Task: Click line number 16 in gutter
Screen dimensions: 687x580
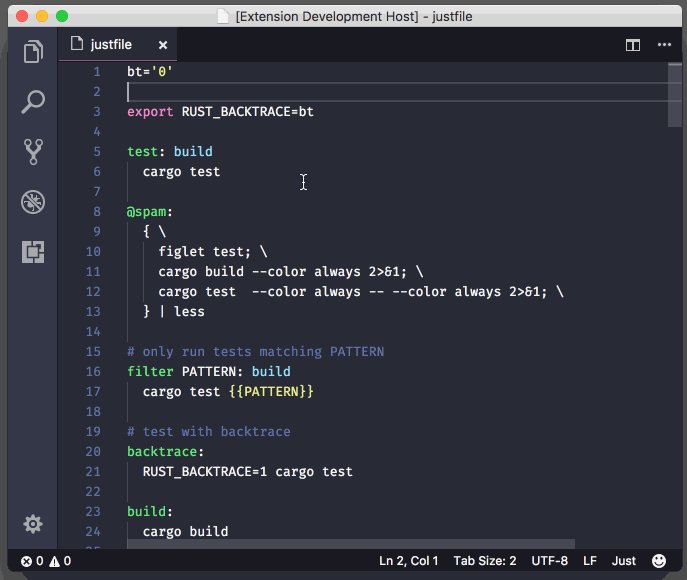Action: click(93, 371)
